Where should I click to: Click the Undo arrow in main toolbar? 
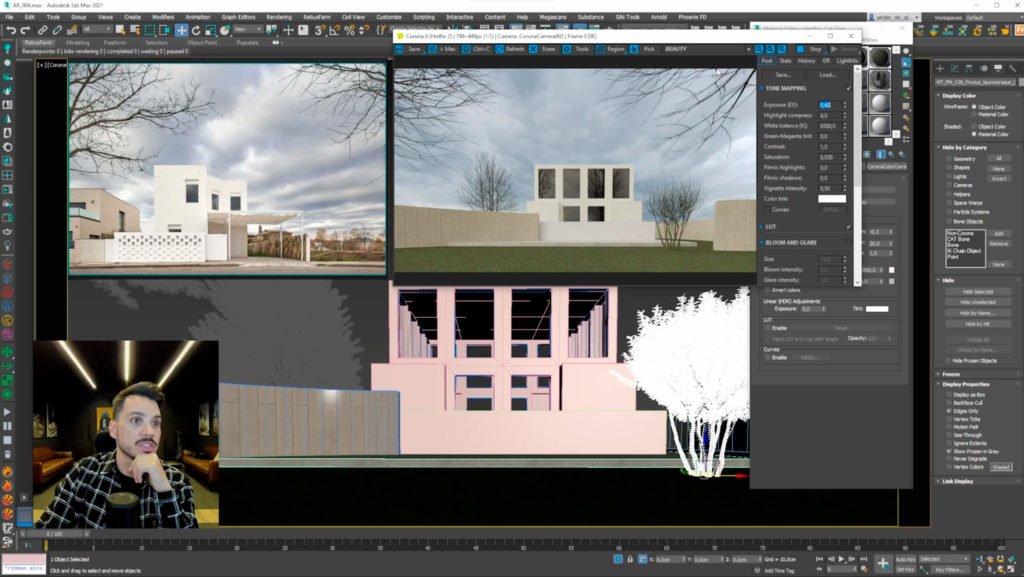coord(10,31)
